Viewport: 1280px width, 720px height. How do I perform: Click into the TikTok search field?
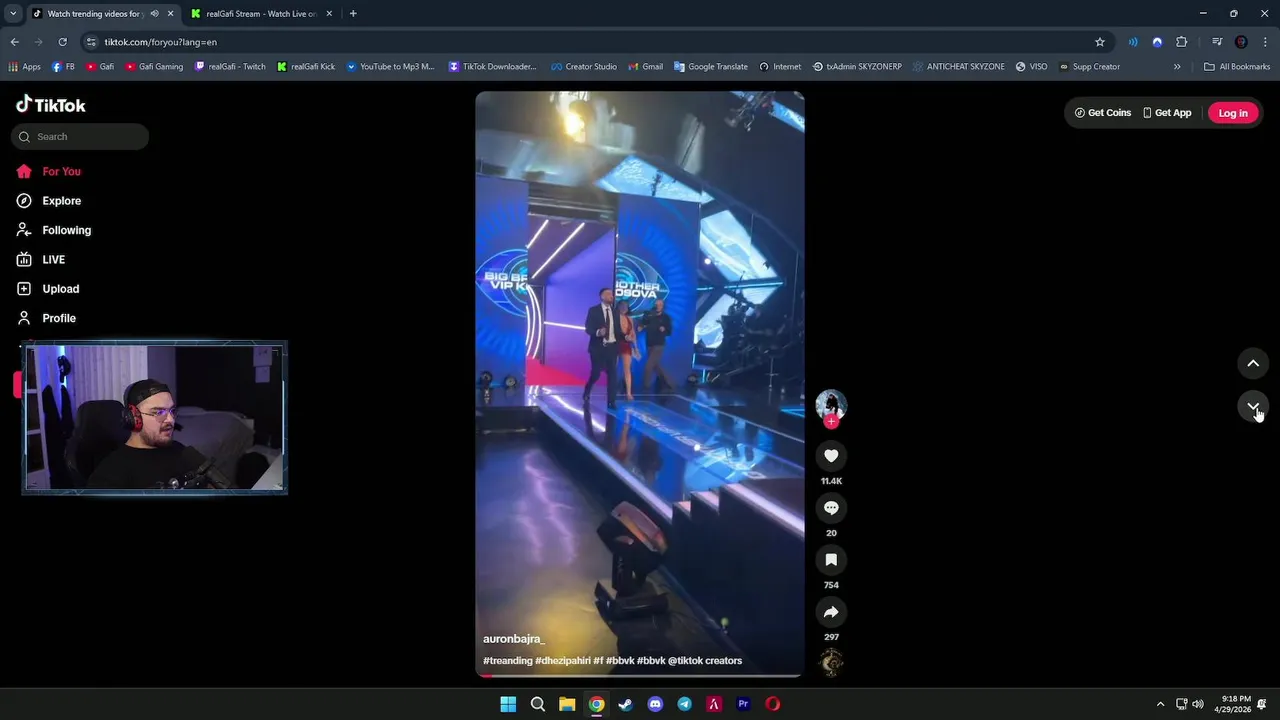point(80,137)
